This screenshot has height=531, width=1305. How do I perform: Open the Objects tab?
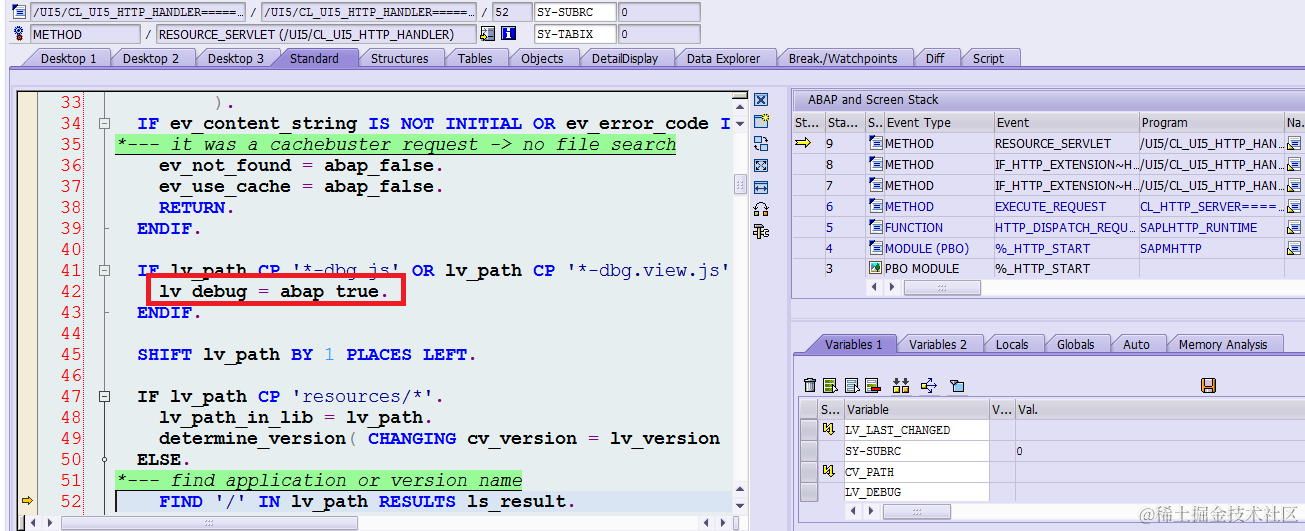pyautogui.click(x=542, y=58)
